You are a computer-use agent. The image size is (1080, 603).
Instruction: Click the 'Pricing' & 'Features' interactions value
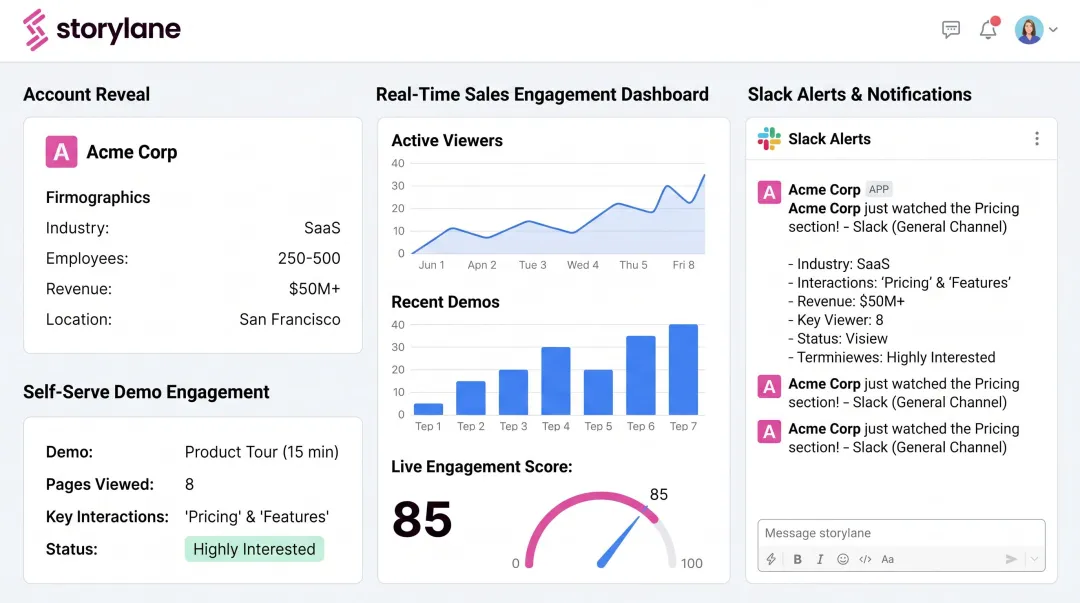pyautogui.click(x=257, y=517)
